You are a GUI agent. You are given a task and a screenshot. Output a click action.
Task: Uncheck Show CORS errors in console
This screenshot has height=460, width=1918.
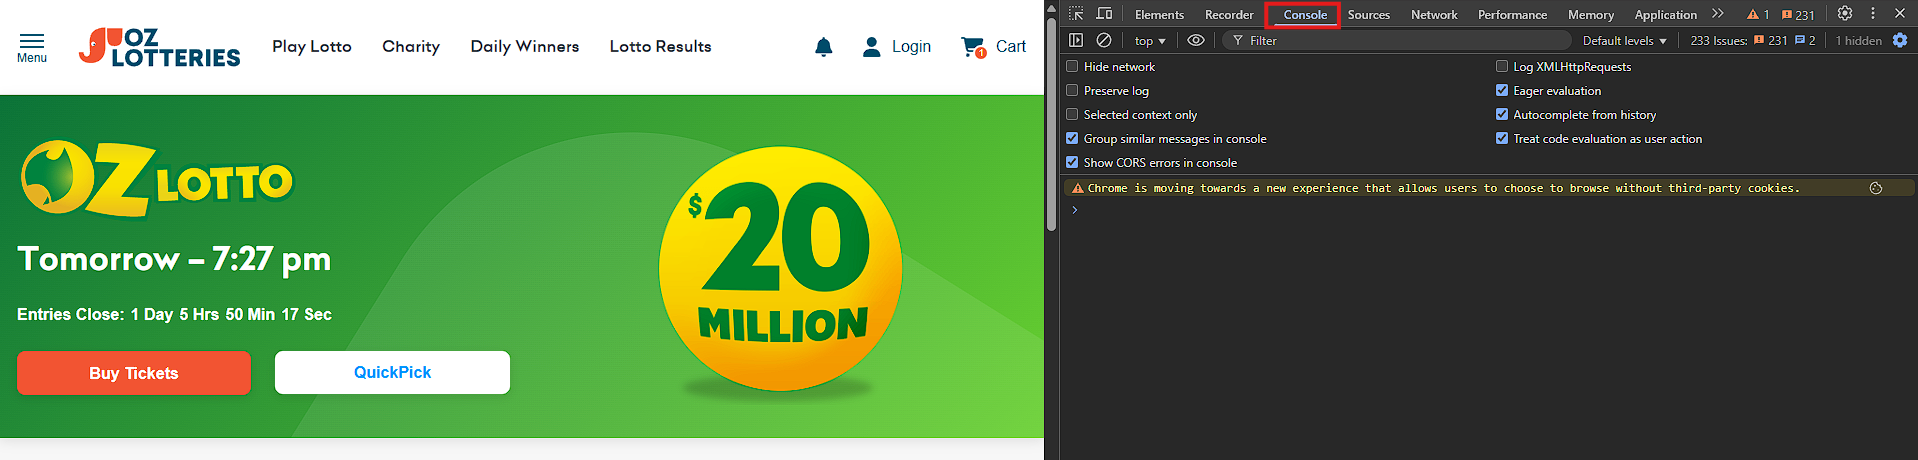pos(1072,162)
